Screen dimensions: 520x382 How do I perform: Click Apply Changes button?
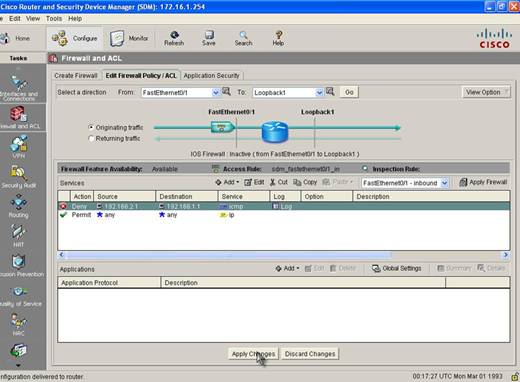[253, 354]
